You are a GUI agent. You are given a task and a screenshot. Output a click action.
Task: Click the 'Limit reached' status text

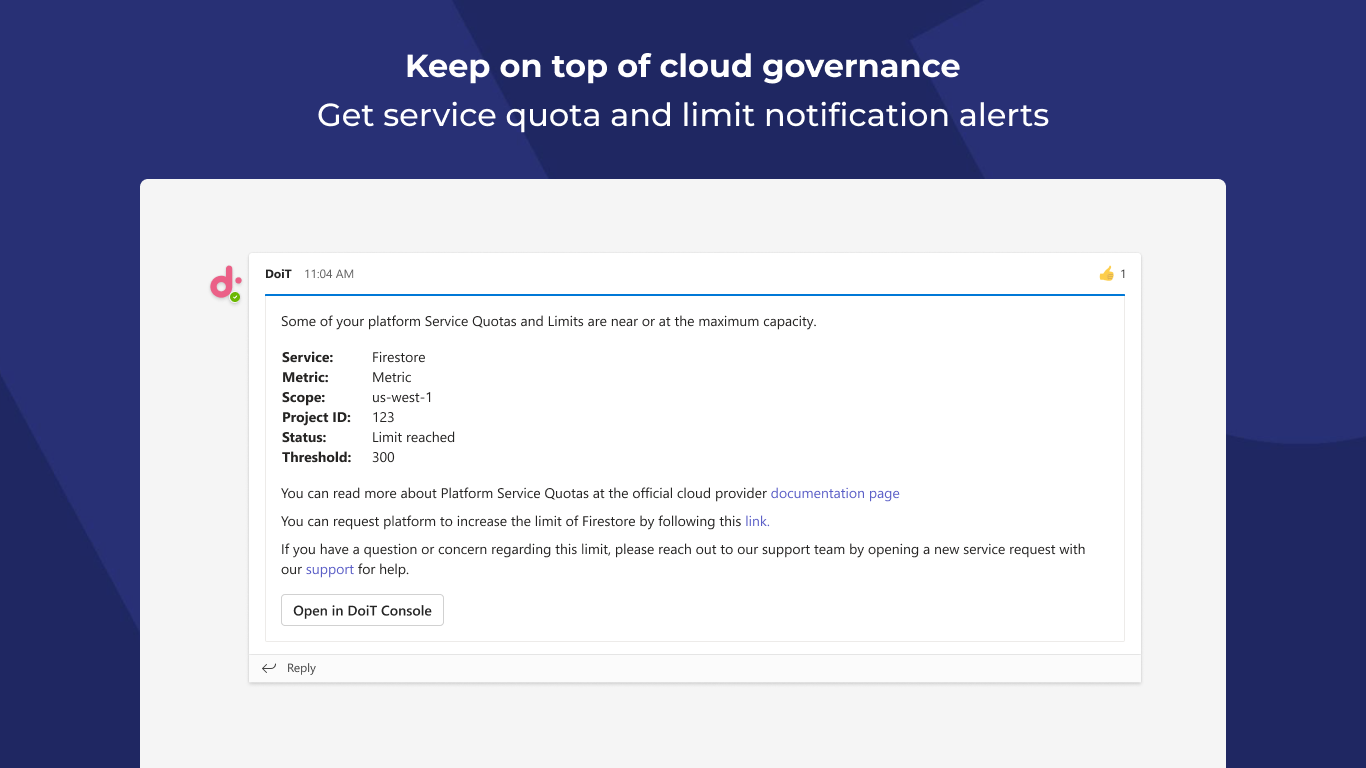413,437
